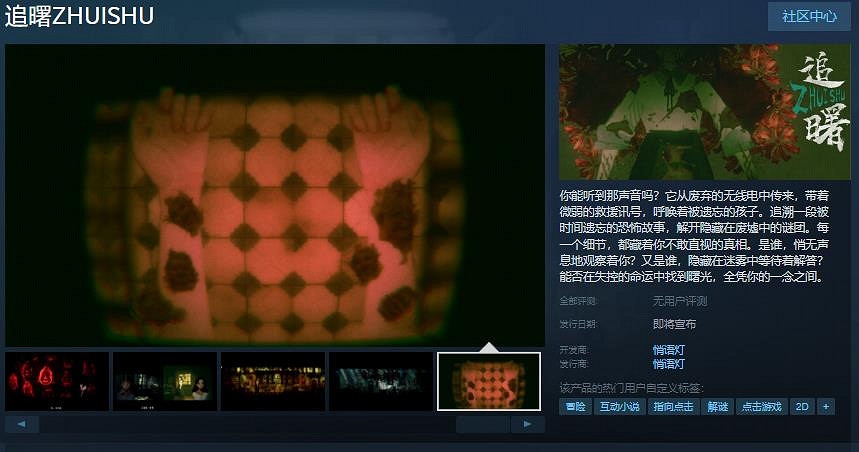The image size is (859, 452).
Task: Click the thumbnail strip scrollbar handle
Action: click(483, 424)
